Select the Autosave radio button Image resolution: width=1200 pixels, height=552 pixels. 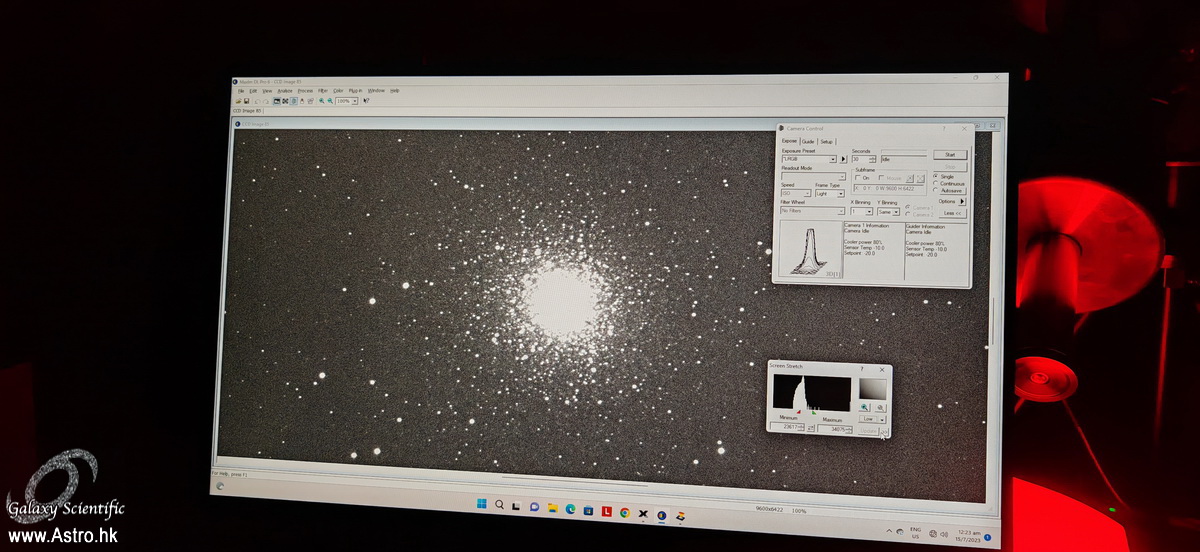pyautogui.click(x=935, y=190)
